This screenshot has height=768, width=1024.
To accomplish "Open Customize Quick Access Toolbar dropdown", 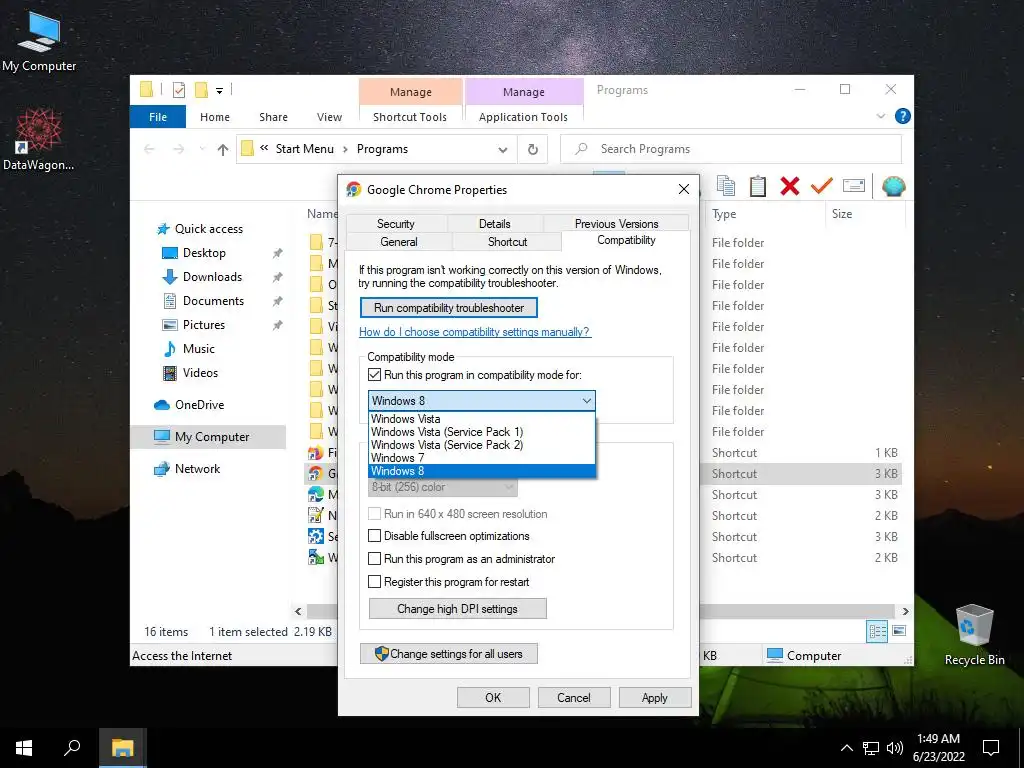I will pos(219,91).
